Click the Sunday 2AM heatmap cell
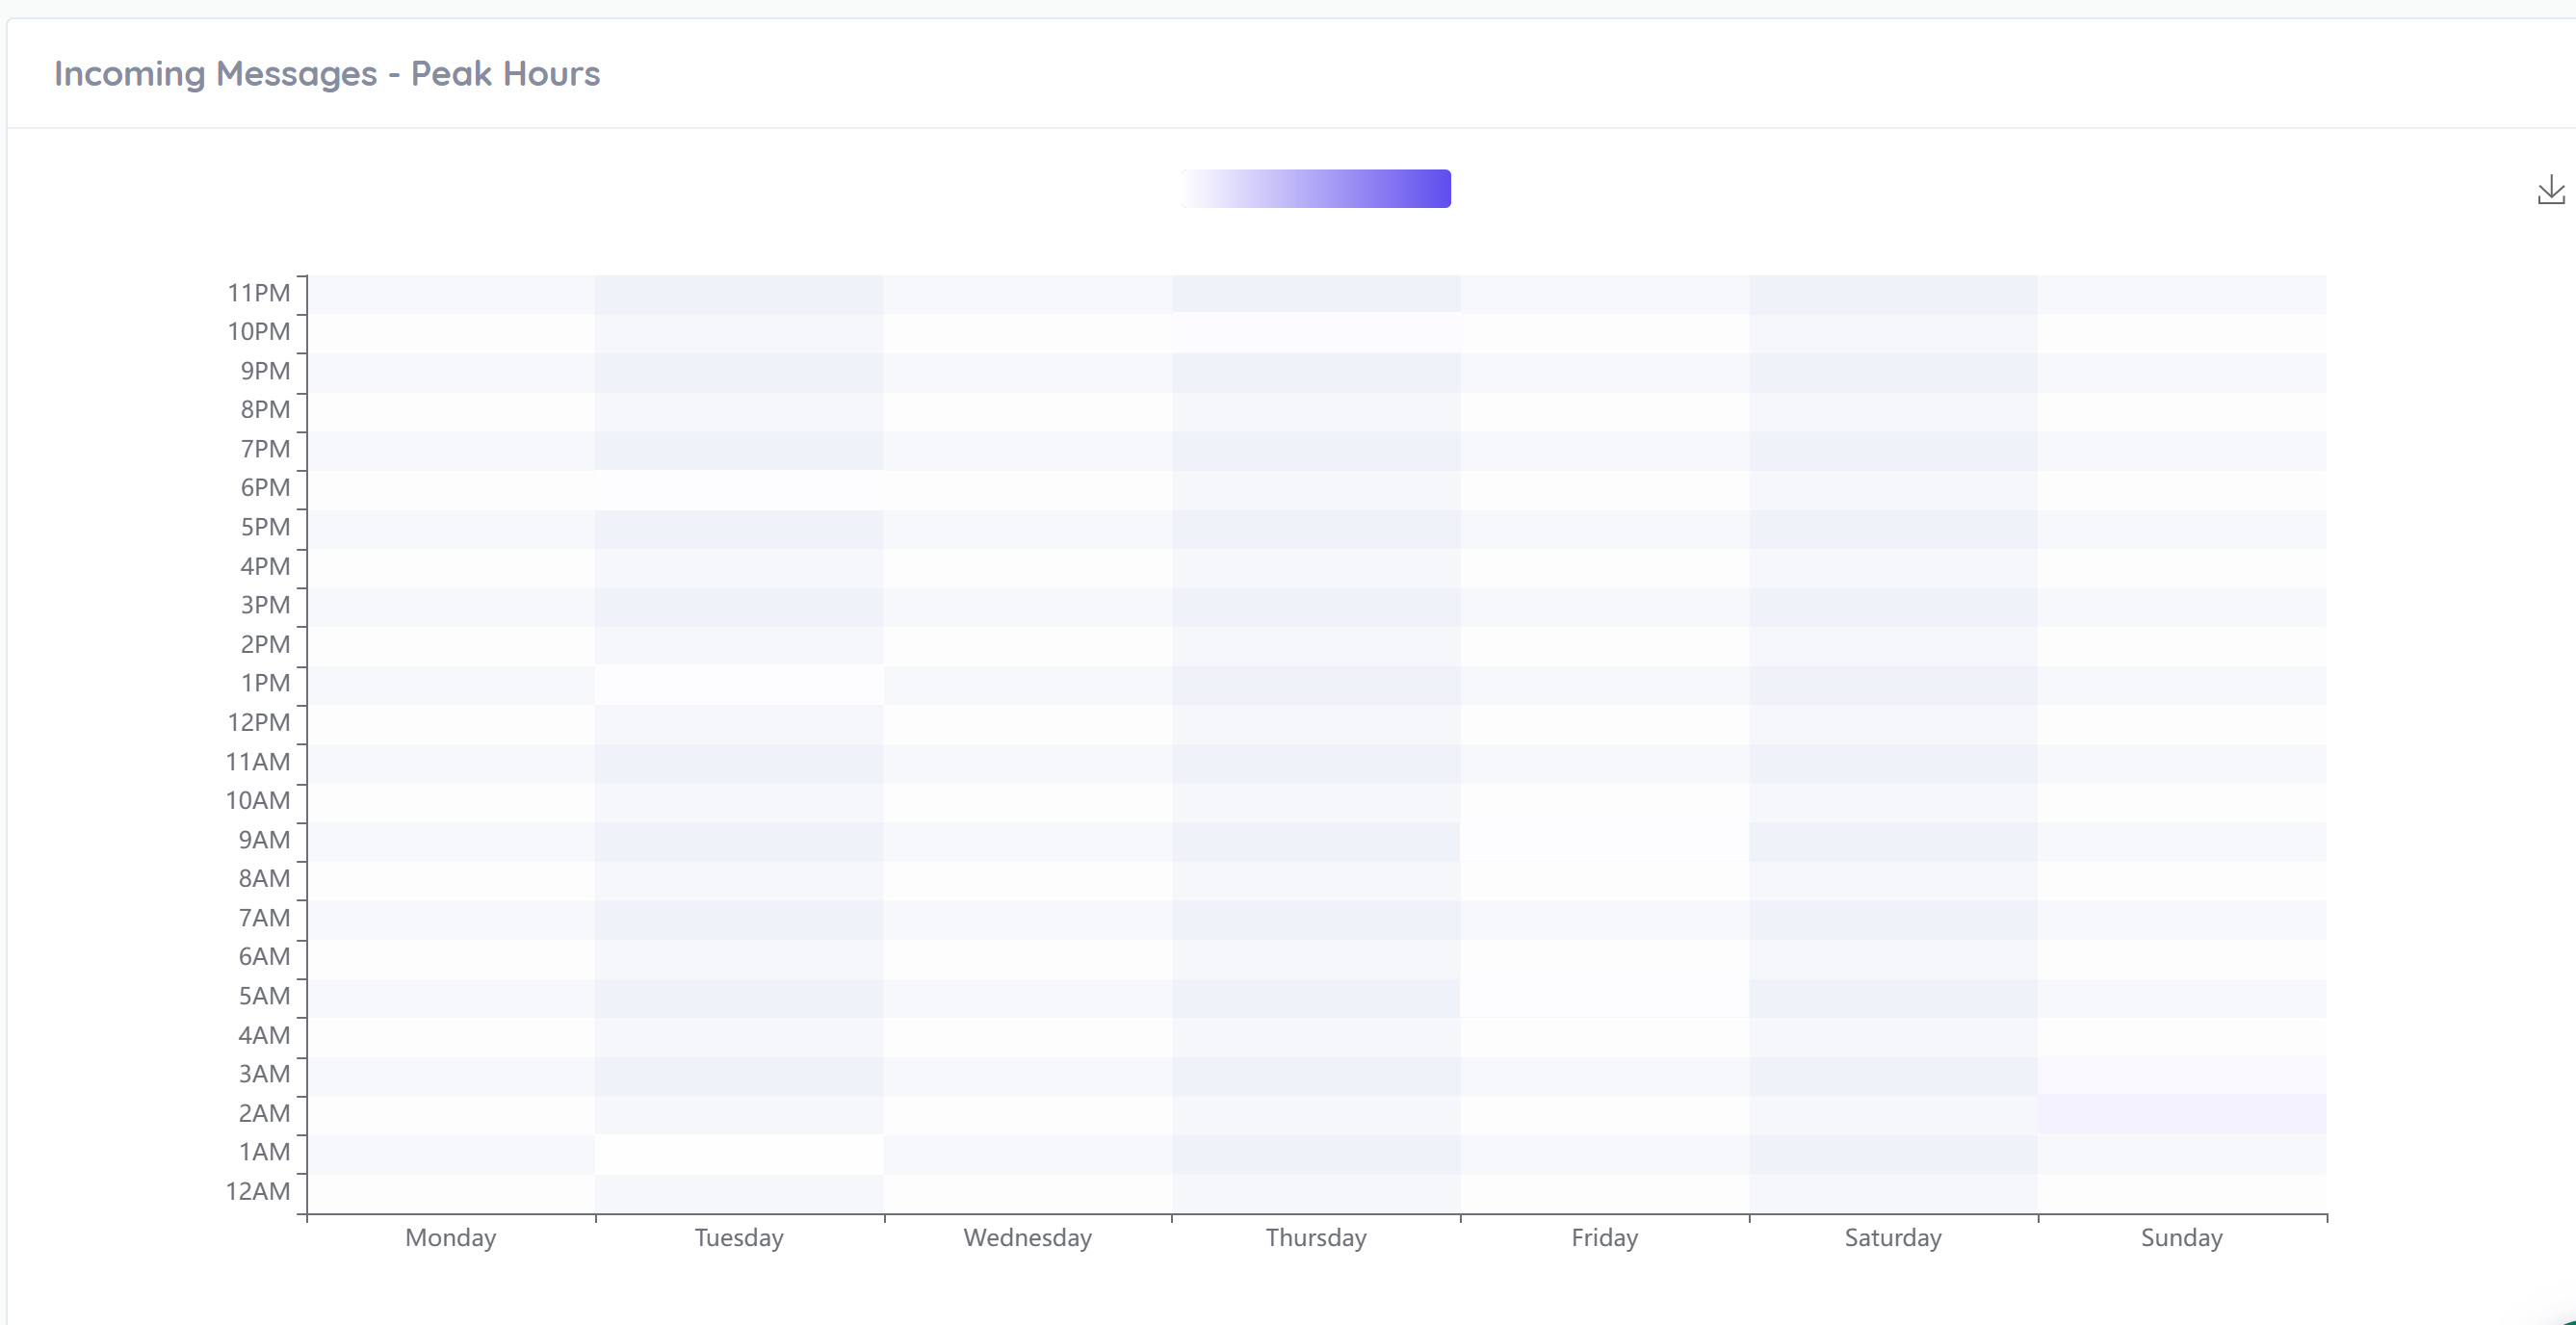 [2182, 1114]
